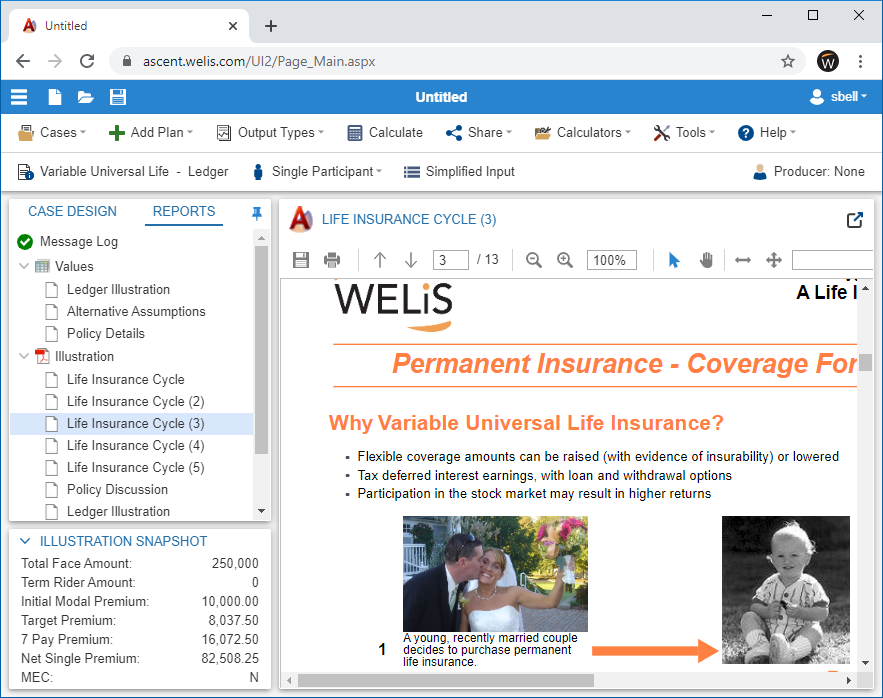
Task: Toggle the panel pin icon
Action: click(257, 213)
